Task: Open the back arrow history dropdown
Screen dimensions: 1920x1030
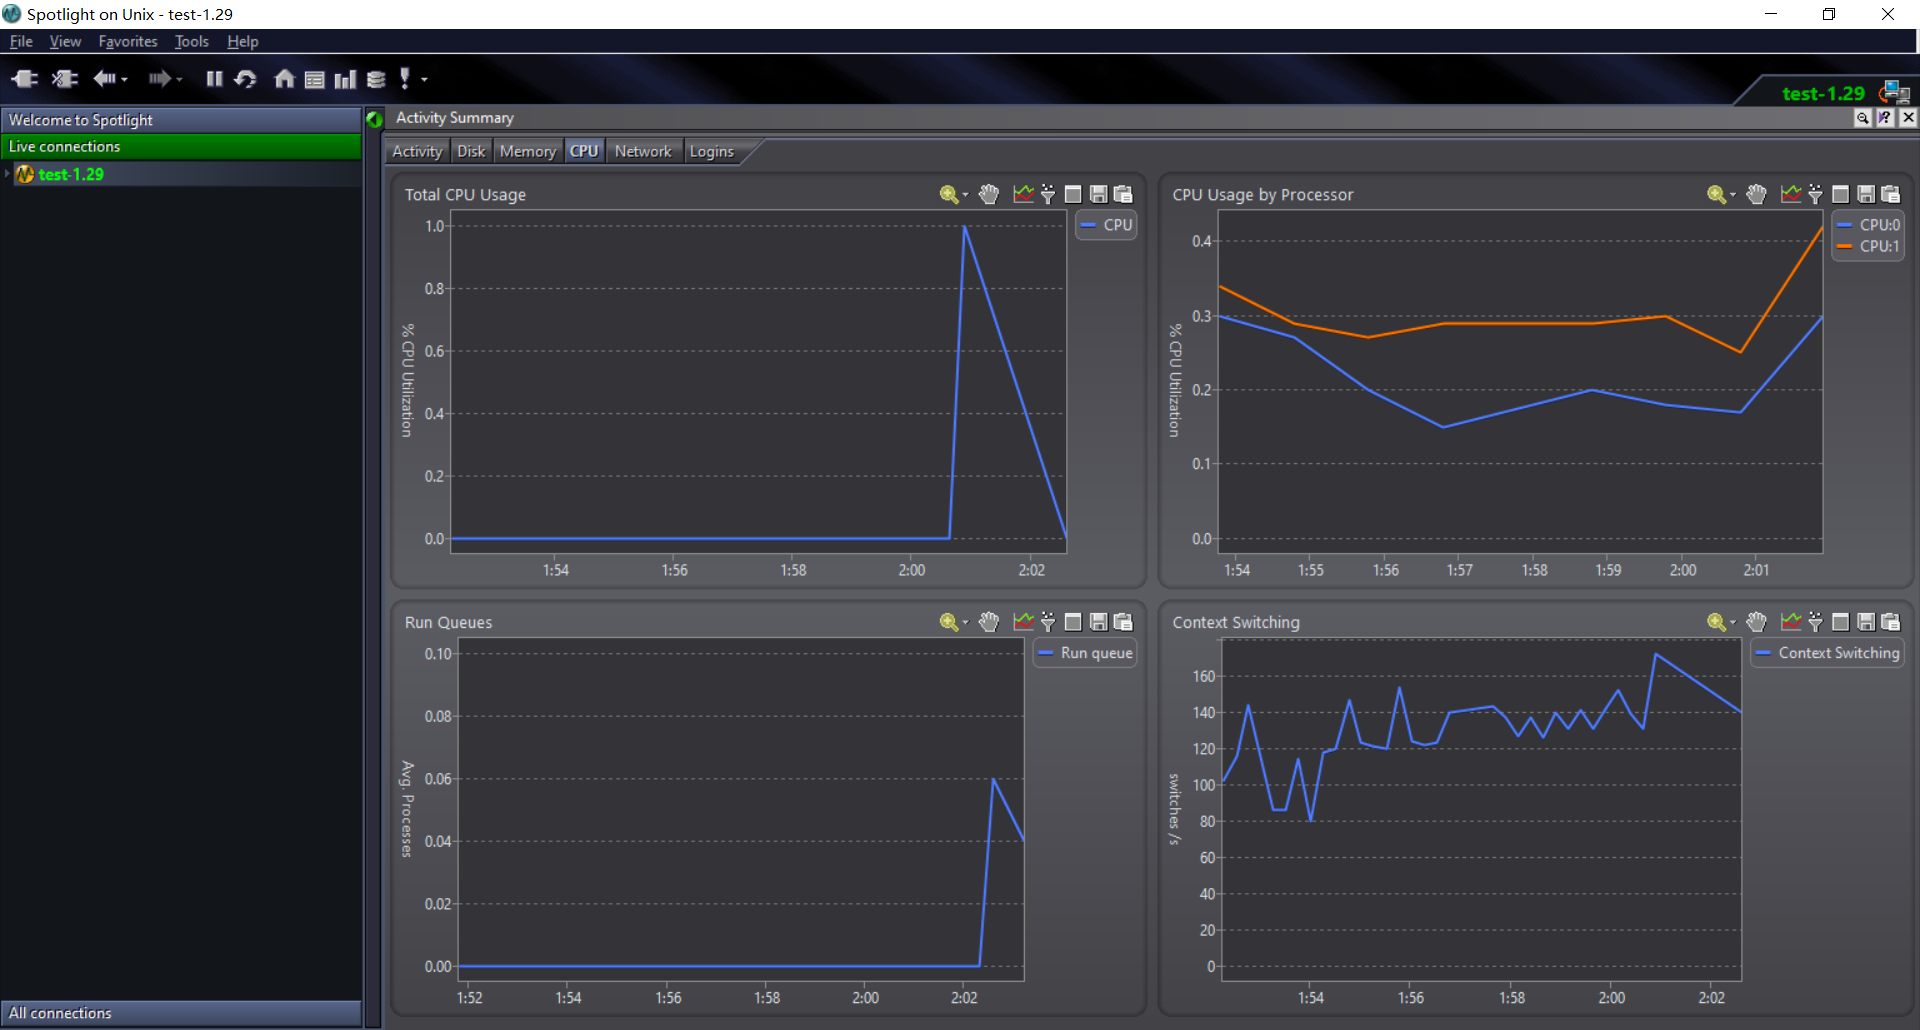Action: pyautogui.click(x=125, y=80)
